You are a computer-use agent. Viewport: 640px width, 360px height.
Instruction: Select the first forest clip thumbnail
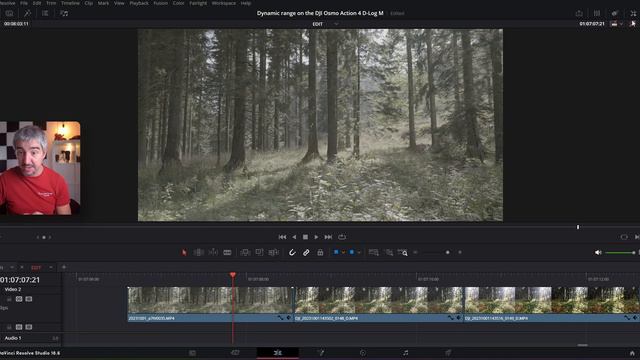210,300
